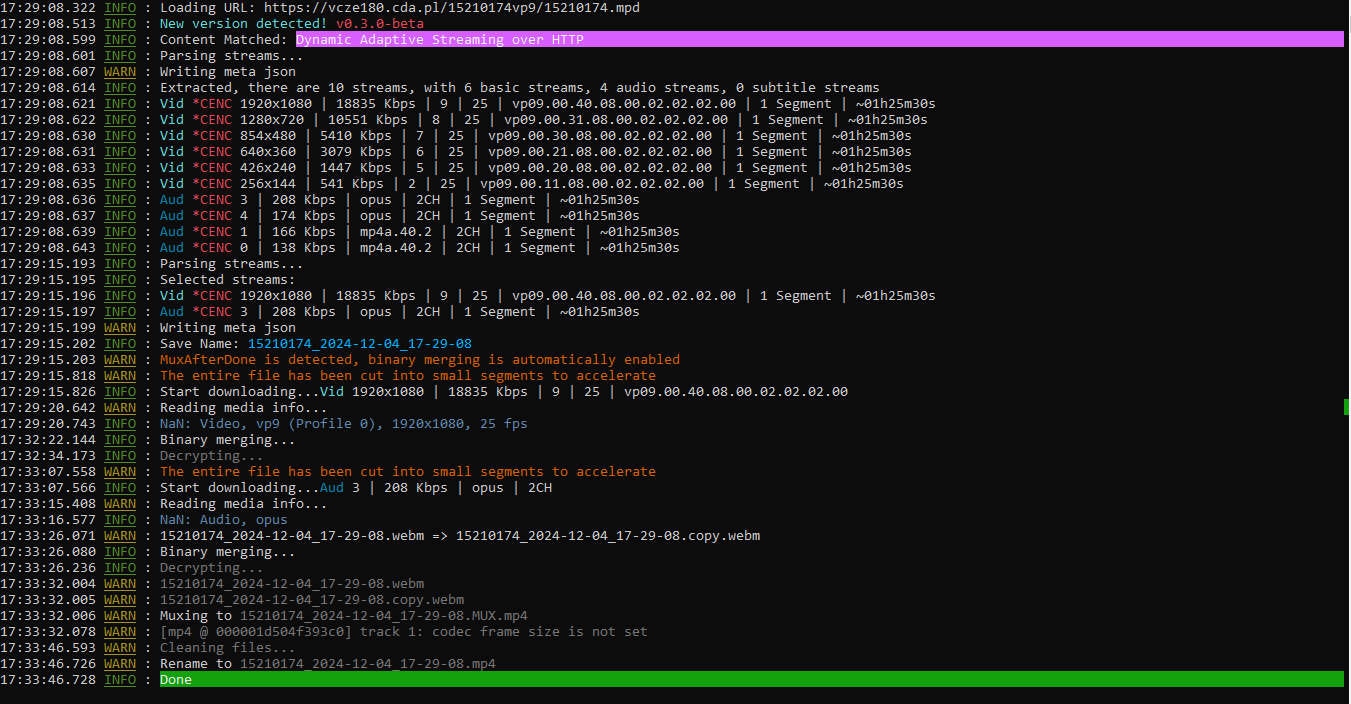Screen dimensions: 1351x704
Task: Click the 'Rename to' label
Action: click(x=196, y=664)
